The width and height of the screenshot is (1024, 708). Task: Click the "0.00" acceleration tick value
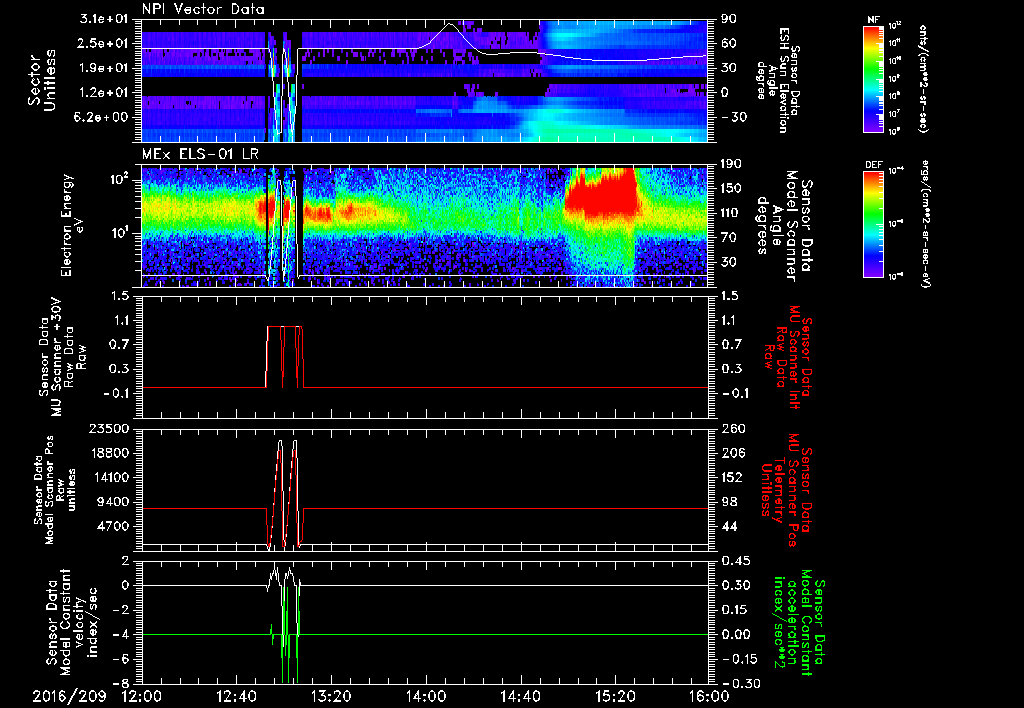734,634
